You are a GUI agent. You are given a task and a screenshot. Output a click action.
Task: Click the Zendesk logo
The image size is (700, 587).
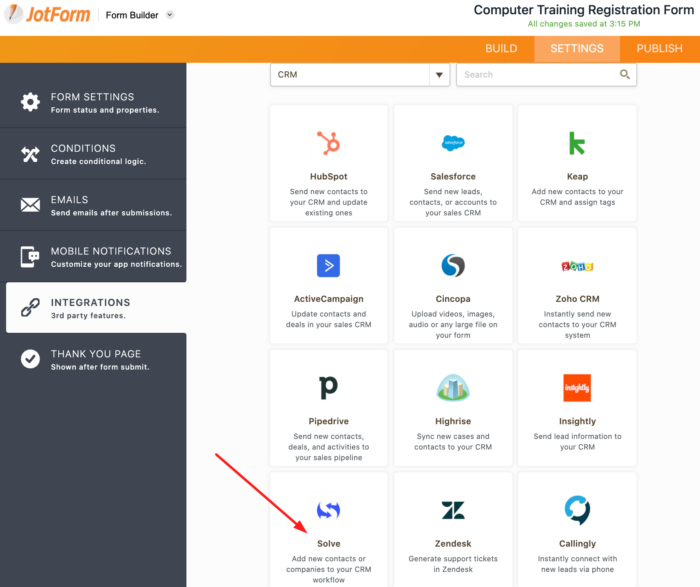coord(453,510)
